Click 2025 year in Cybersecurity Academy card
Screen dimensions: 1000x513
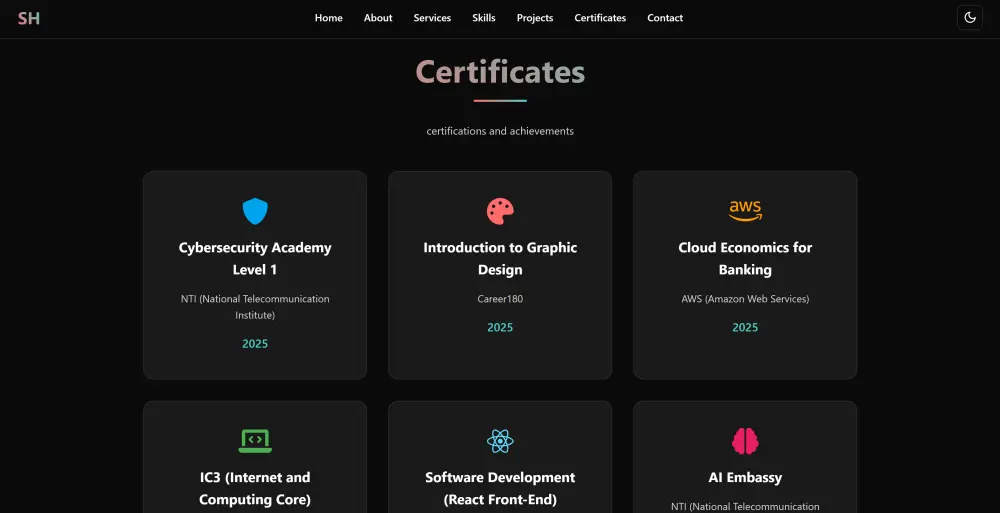coord(255,343)
